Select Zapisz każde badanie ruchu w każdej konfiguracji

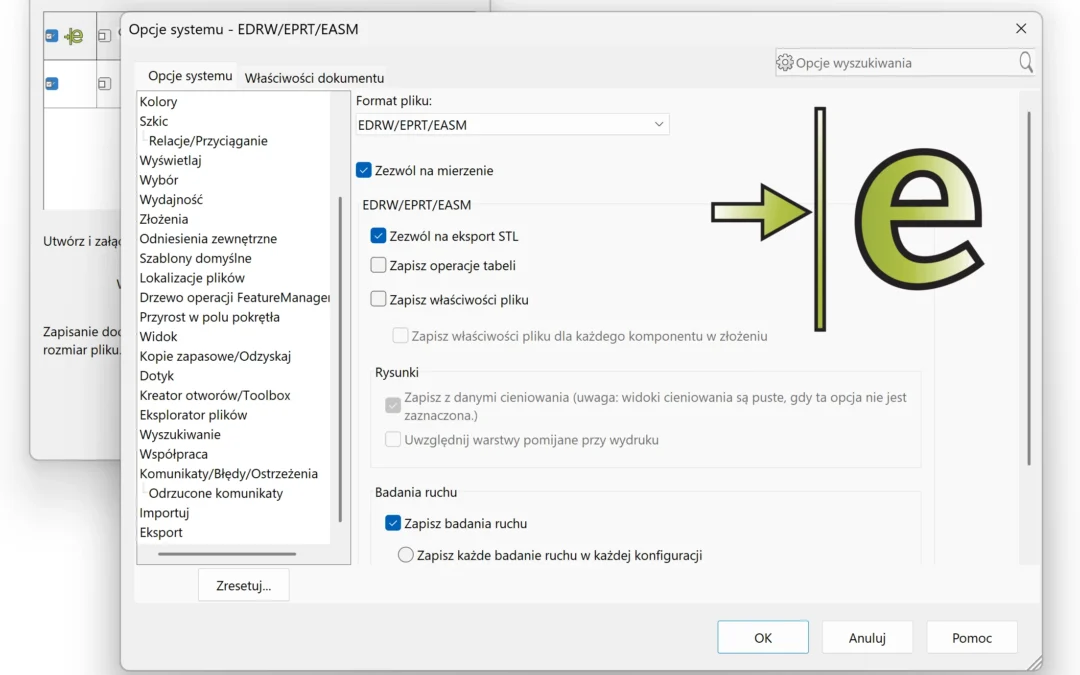(x=406, y=554)
